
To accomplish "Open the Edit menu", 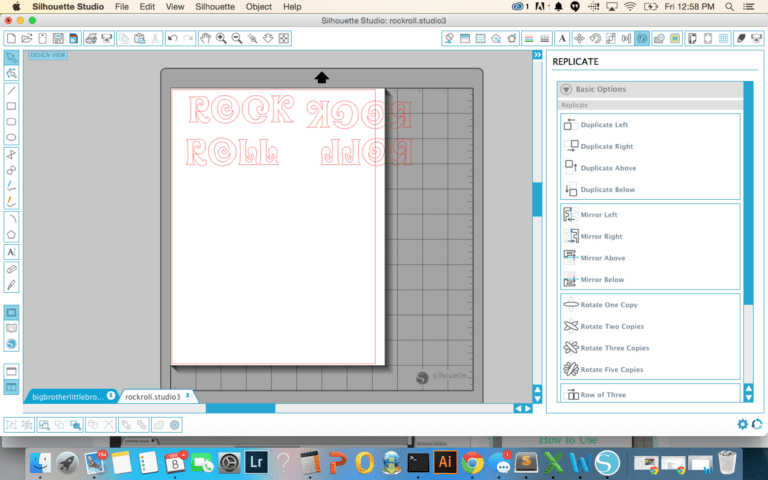I will coord(147,7).
